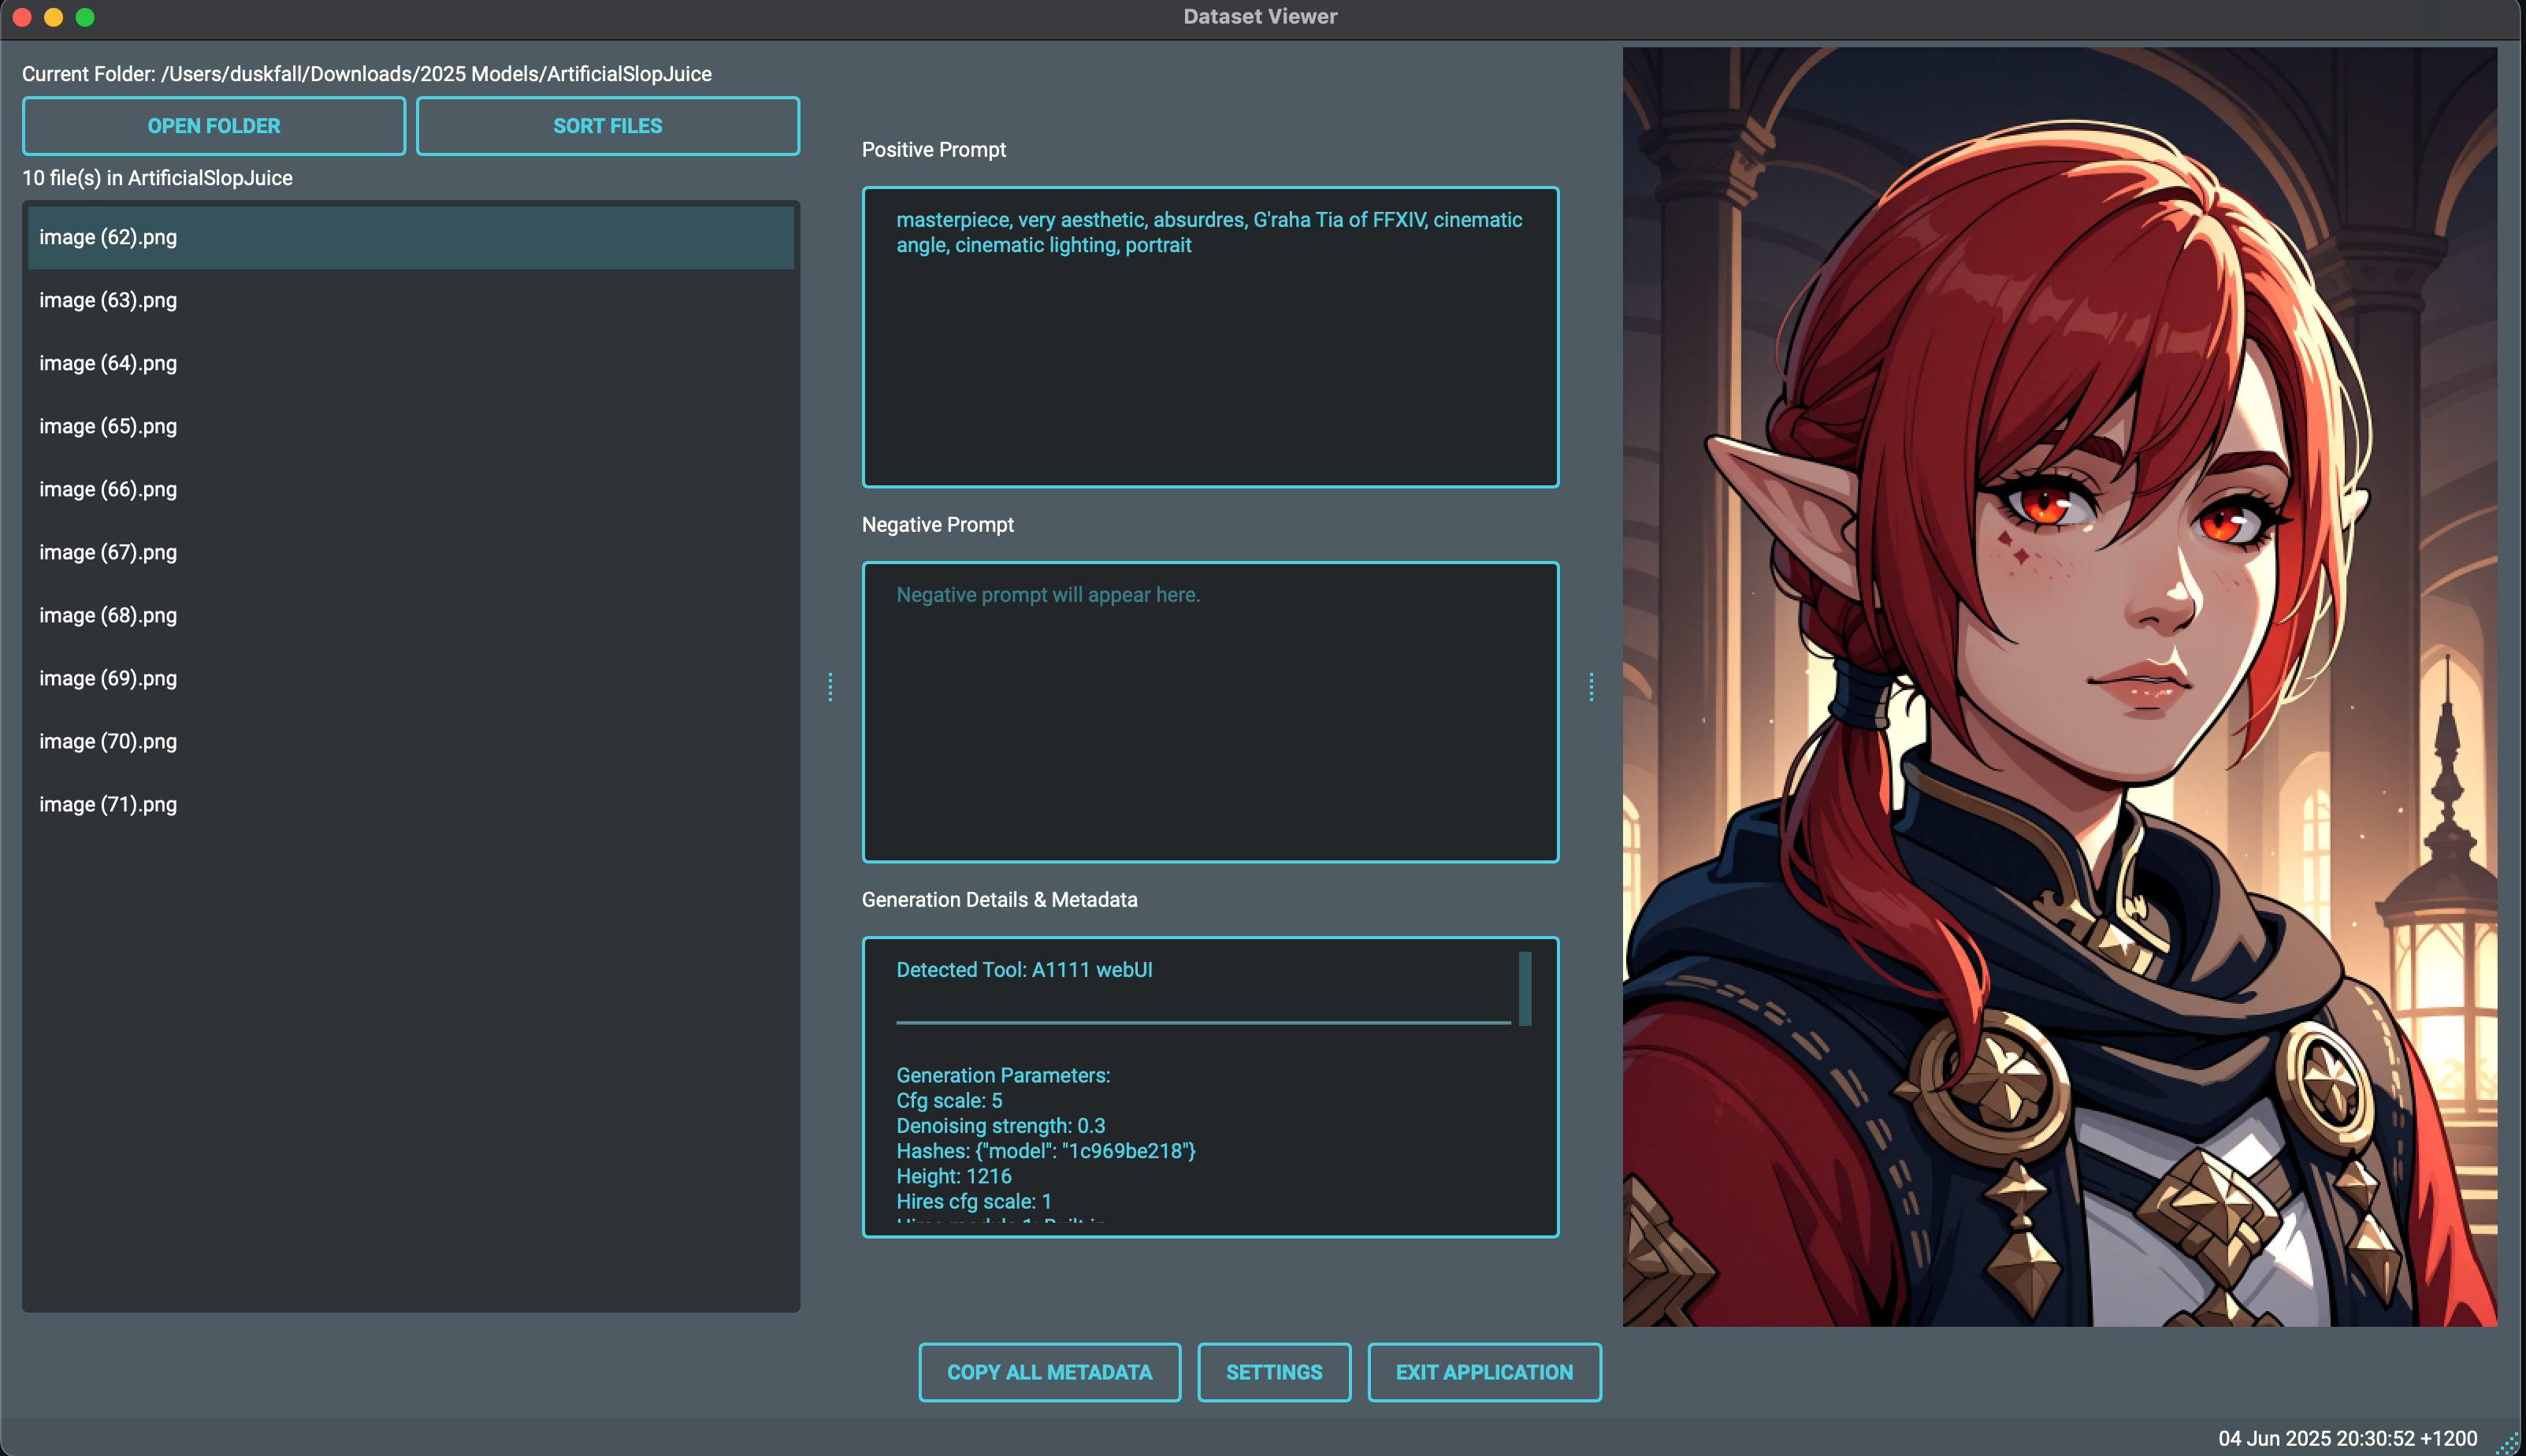
Task: Choose image (68).png in file list
Action: tap(108, 615)
